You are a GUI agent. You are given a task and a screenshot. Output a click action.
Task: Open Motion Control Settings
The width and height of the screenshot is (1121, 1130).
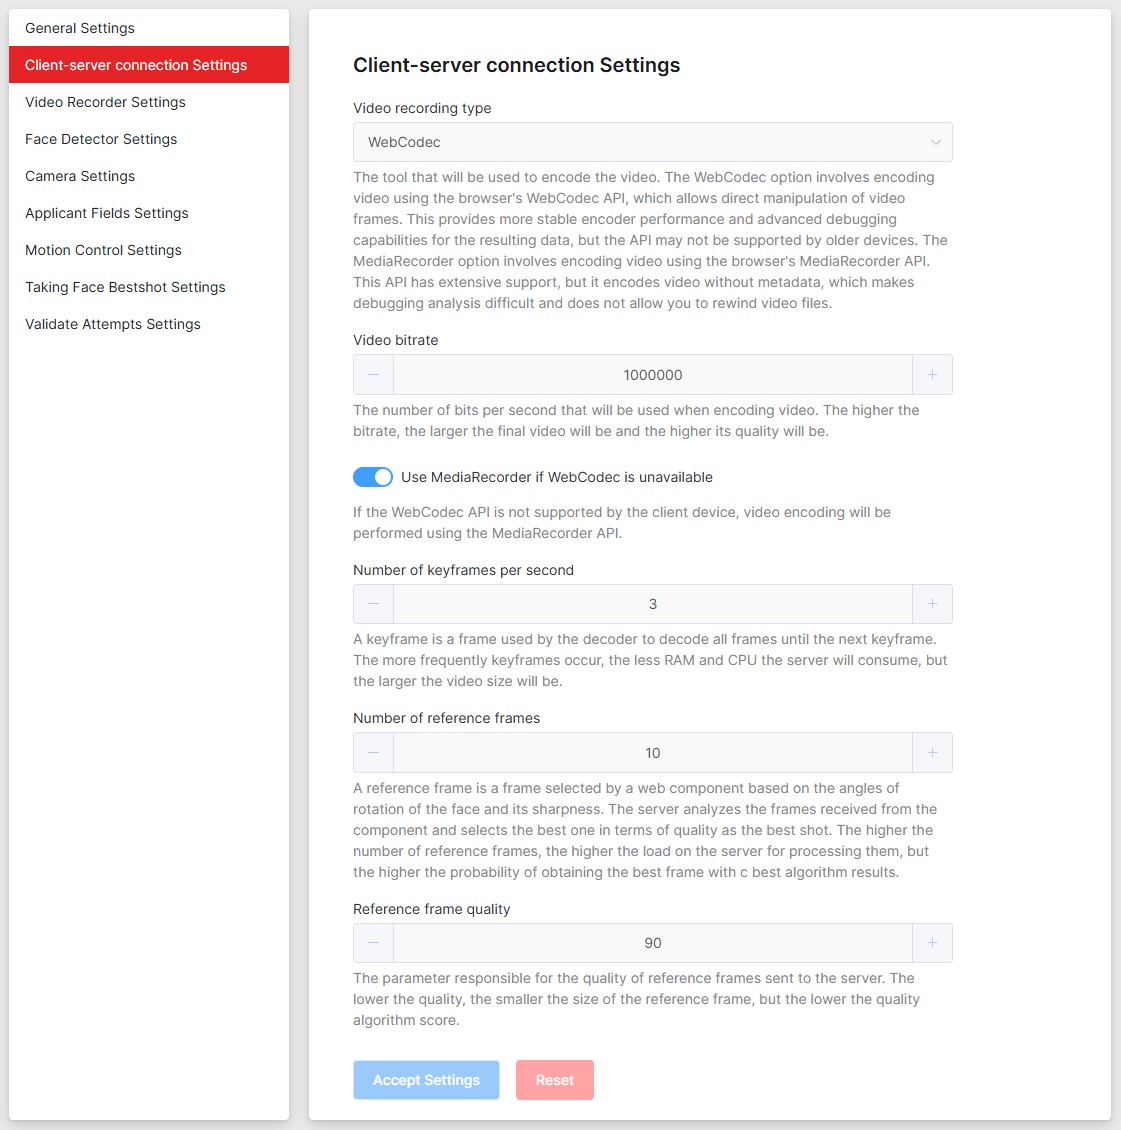pos(103,250)
